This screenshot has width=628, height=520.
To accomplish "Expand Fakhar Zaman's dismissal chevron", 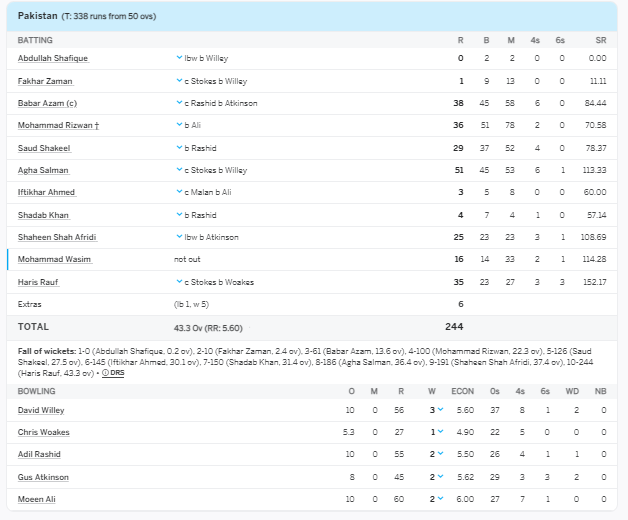I will click(x=179, y=81).
